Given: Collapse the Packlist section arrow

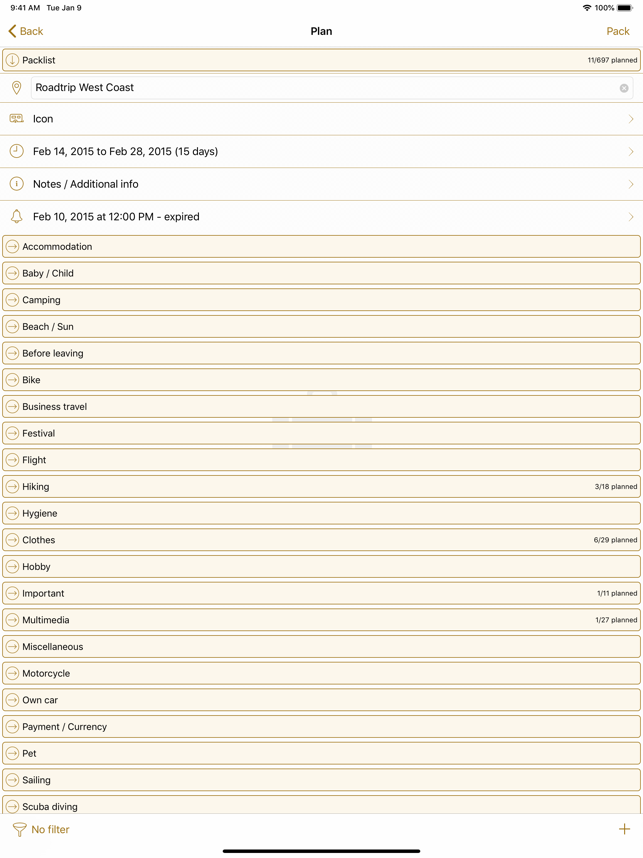Looking at the screenshot, I should coord(12,61).
